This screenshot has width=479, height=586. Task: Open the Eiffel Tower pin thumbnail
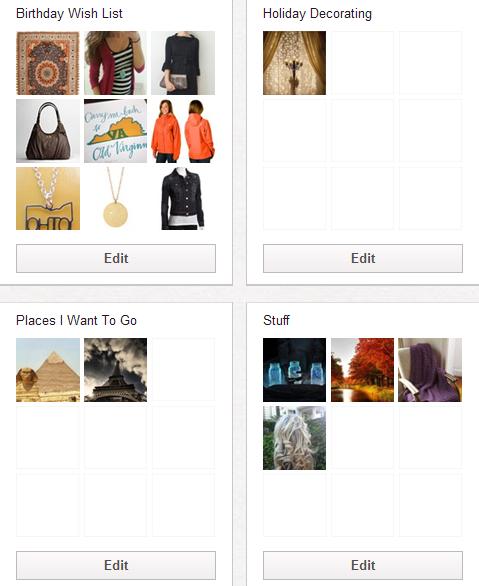pos(115,370)
